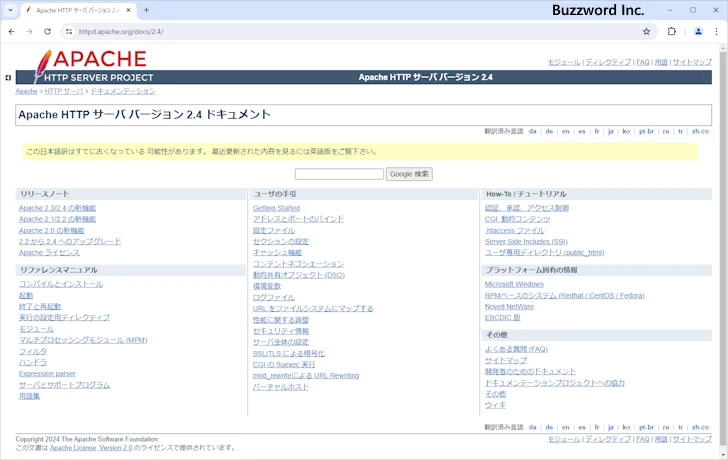728x460 pixels.
Task: Open コンパイルとインストール link
Action: tap(61, 284)
